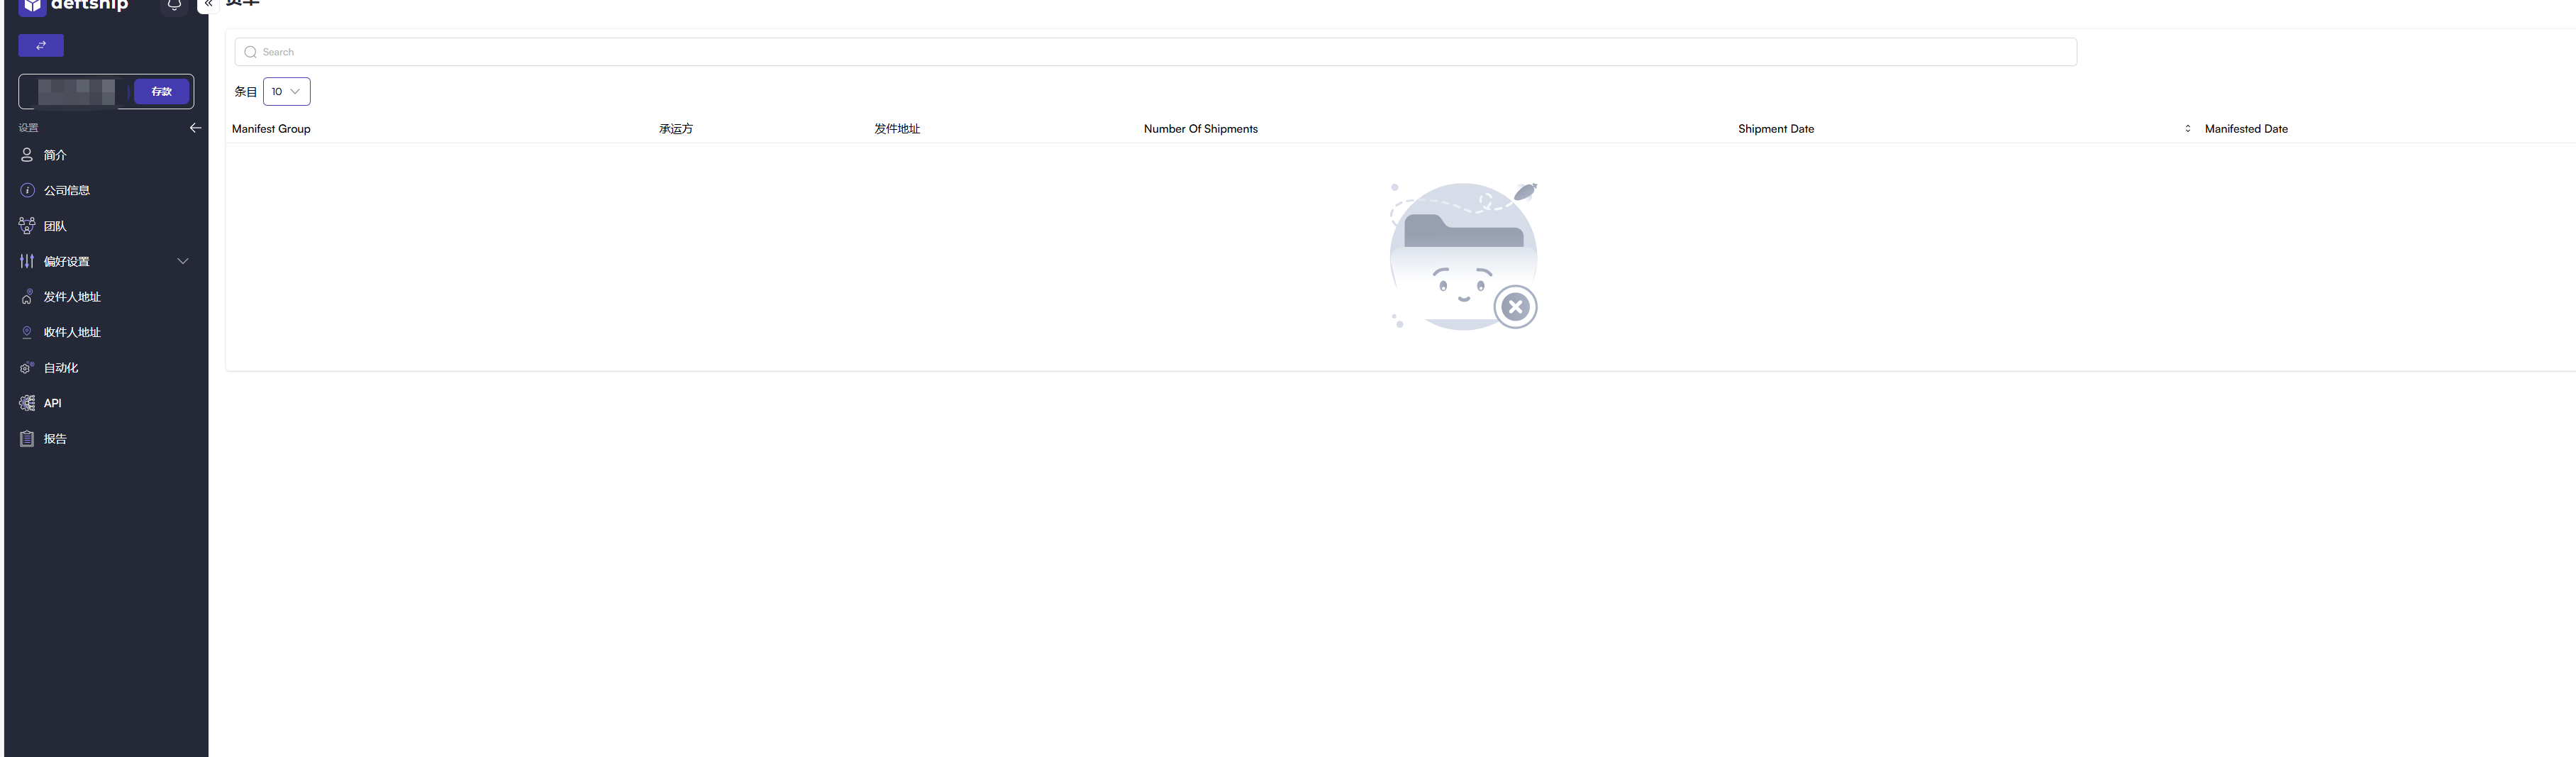The height and width of the screenshot is (757, 2576).
Task: Click the clipboard icon beside 报告
Action: coord(27,439)
